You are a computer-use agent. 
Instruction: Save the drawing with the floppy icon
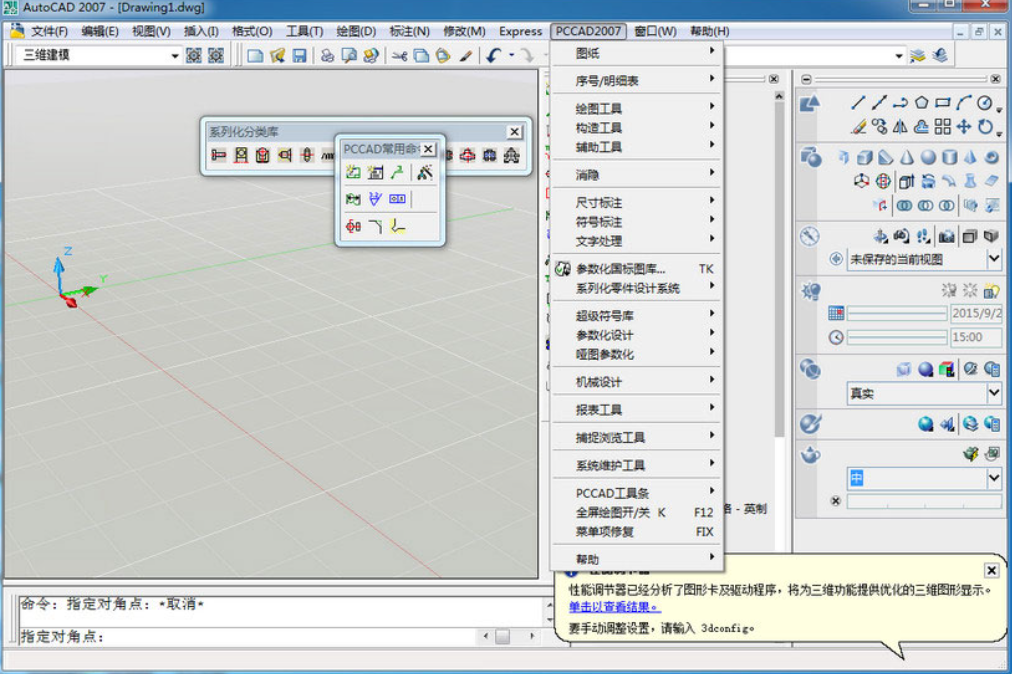(299, 56)
